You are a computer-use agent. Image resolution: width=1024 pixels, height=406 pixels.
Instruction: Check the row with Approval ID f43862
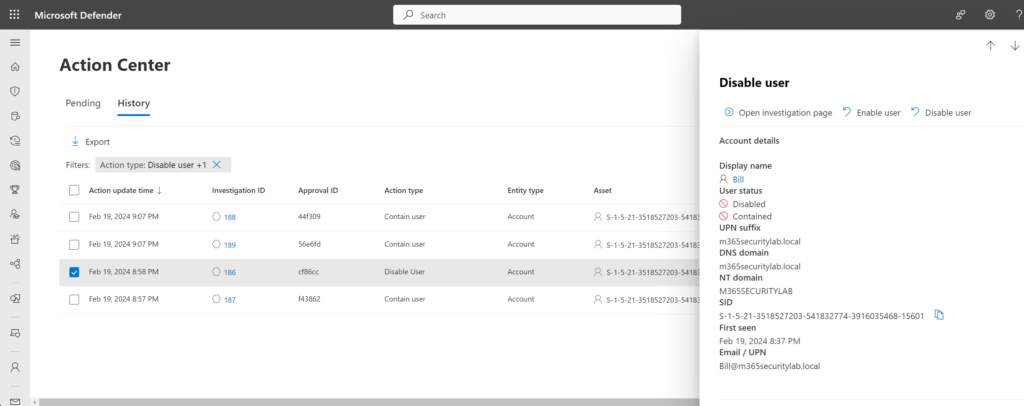[x=74, y=300]
